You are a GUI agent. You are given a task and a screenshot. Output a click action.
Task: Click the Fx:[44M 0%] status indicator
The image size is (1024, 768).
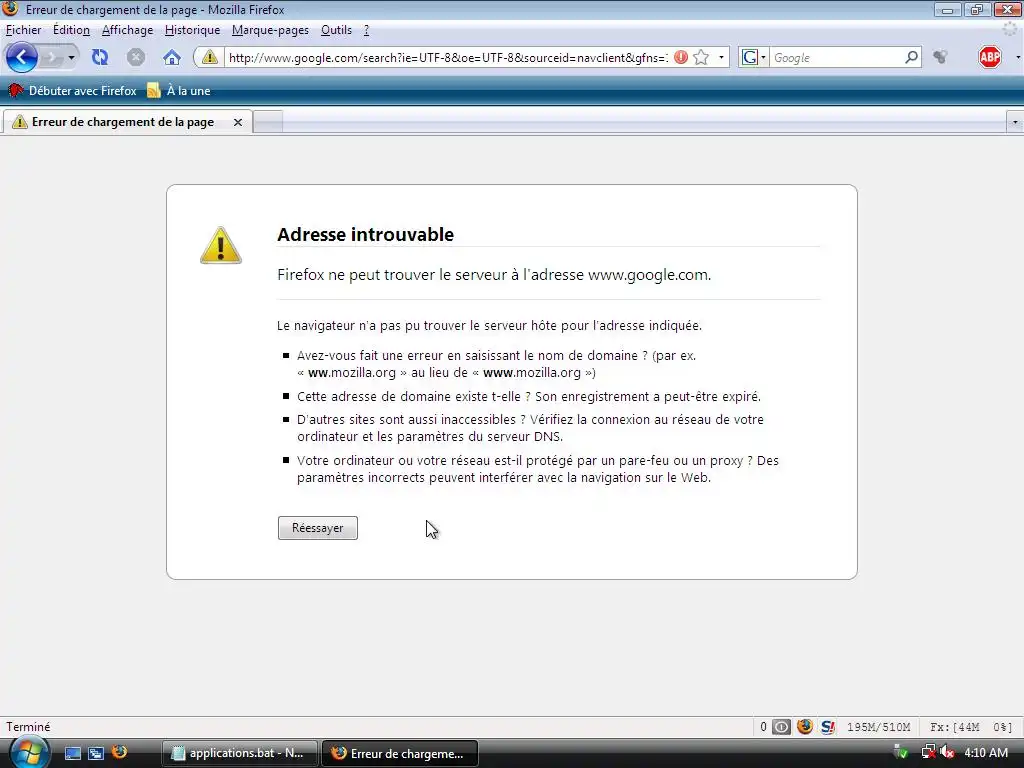971,727
